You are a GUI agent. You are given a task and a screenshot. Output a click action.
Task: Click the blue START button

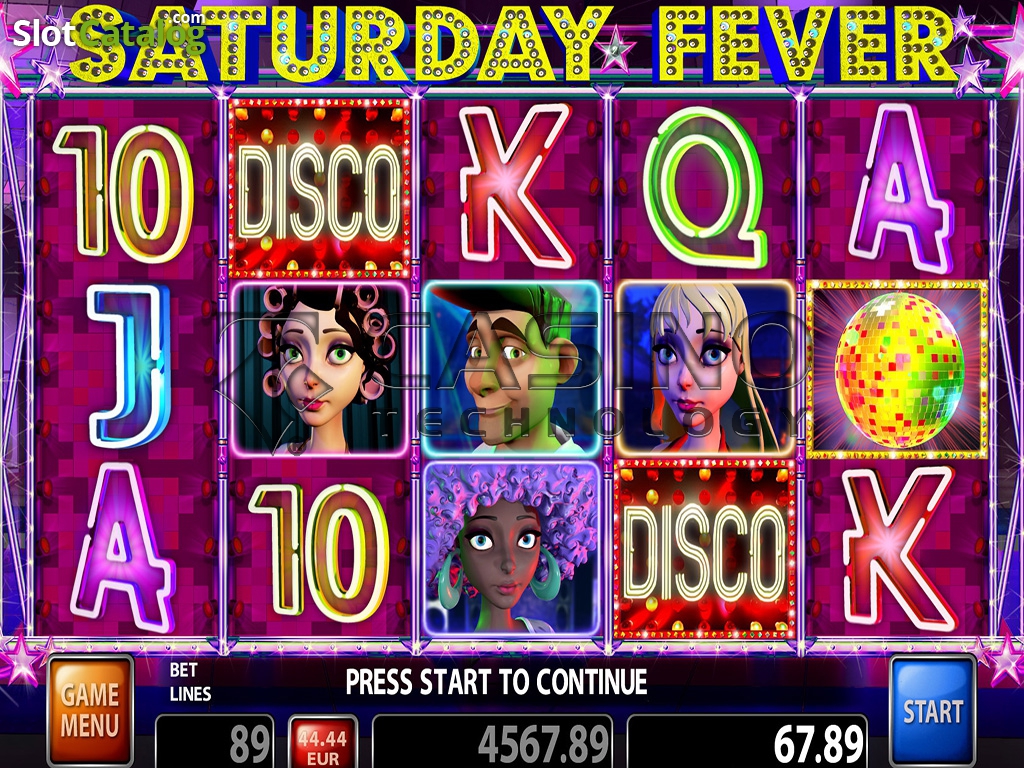pyautogui.click(x=933, y=712)
